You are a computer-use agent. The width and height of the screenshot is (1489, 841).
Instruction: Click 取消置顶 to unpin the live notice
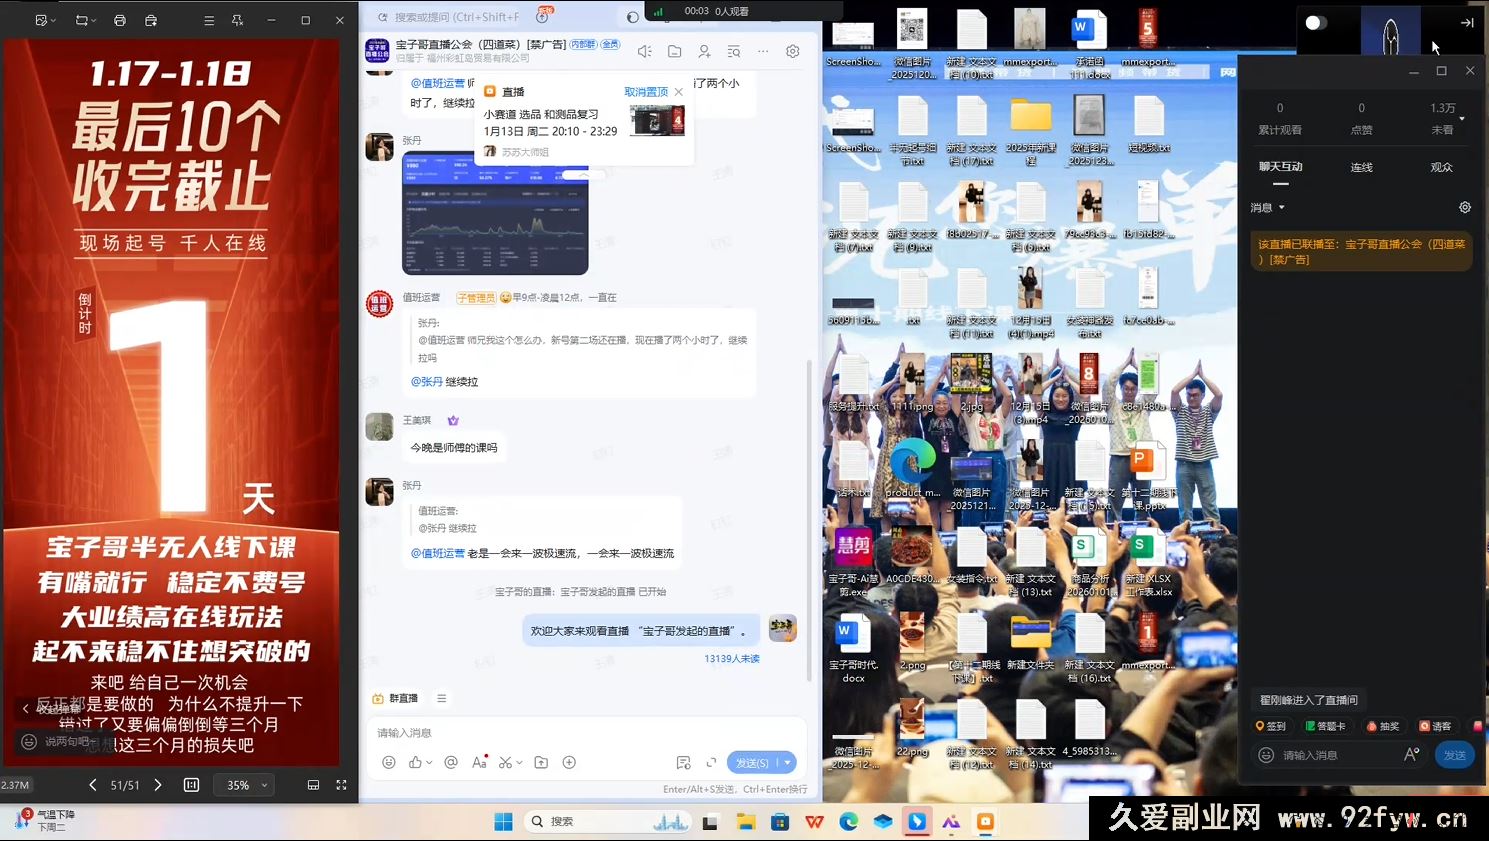(646, 91)
